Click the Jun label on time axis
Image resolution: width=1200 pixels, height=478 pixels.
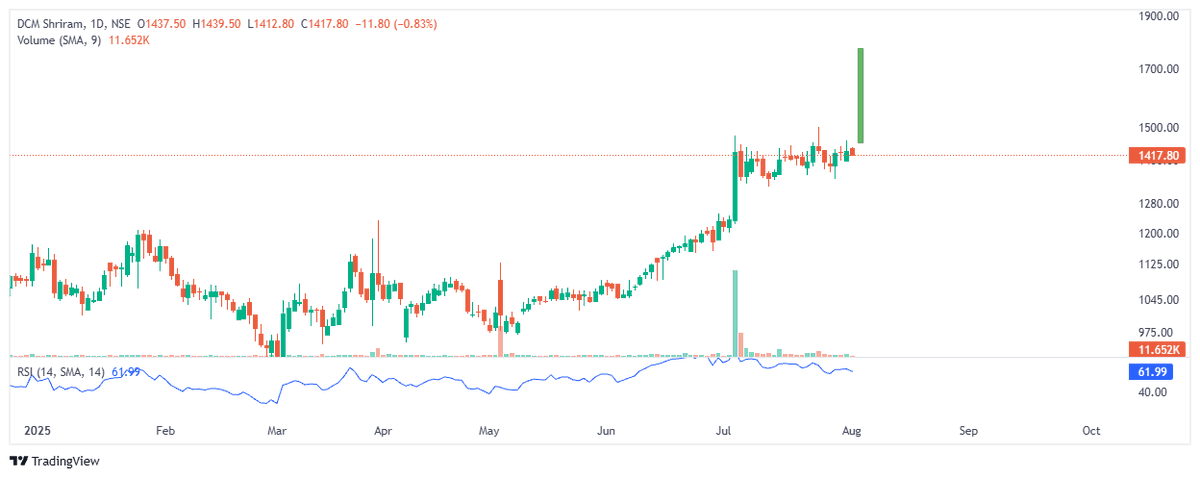point(605,431)
